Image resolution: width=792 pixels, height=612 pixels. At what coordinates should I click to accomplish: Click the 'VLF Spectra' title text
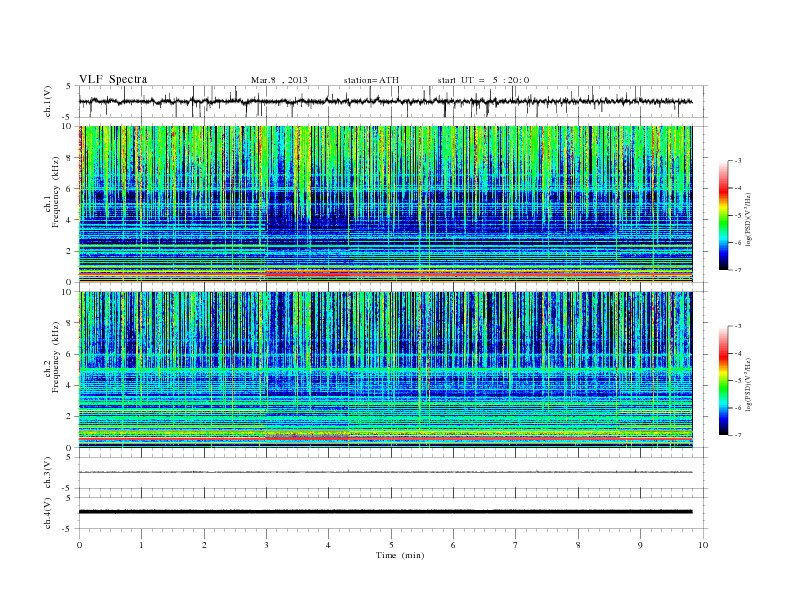113,79
